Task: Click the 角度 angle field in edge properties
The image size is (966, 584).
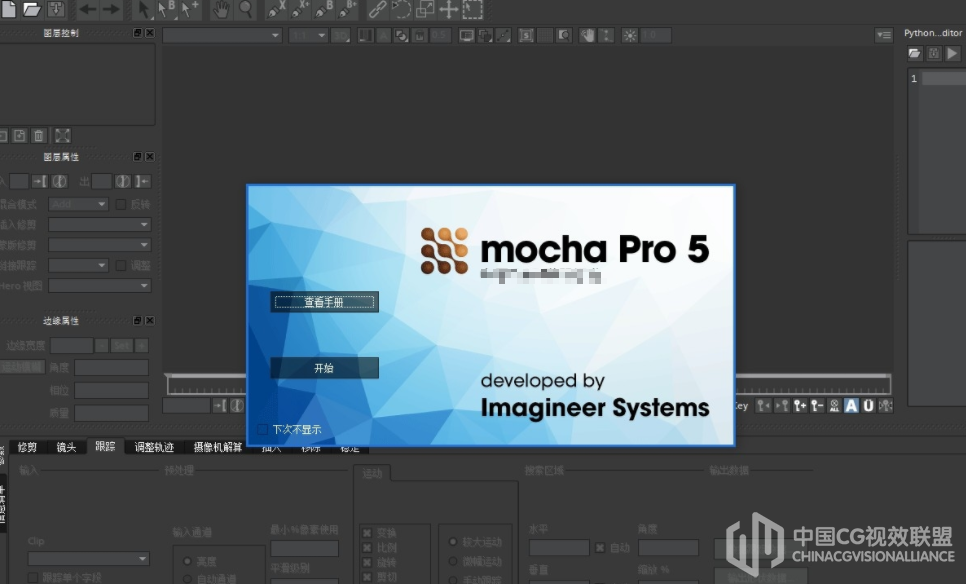Action: coord(112,368)
